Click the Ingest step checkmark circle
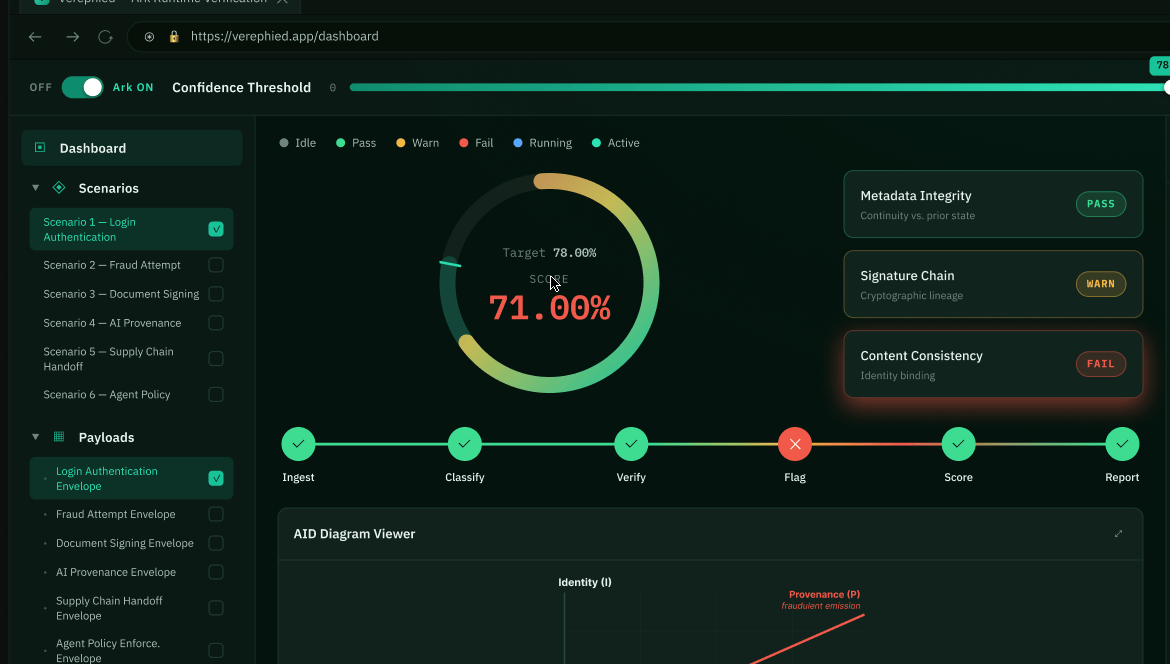 (298, 444)
